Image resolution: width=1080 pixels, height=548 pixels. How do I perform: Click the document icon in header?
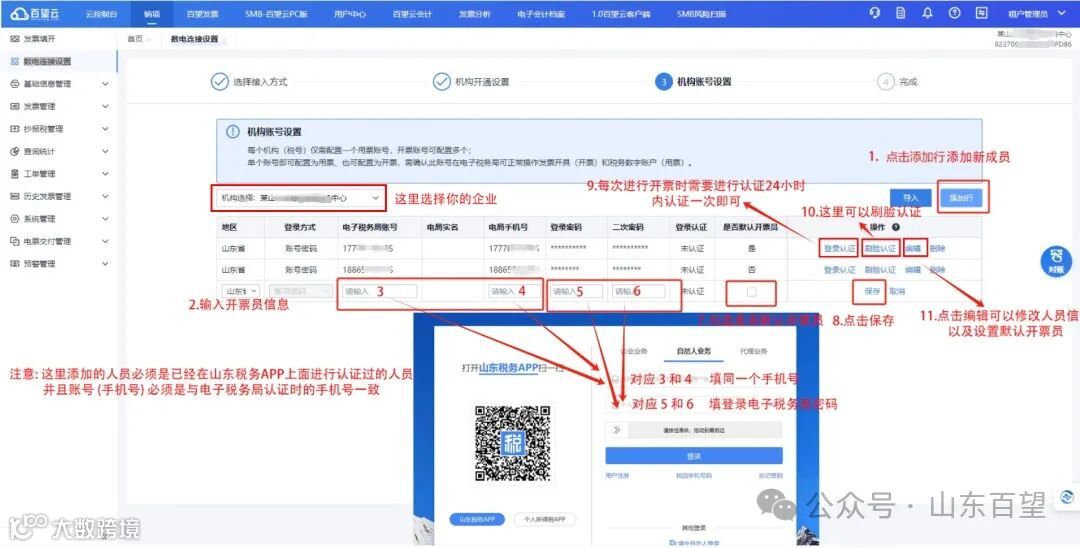pyautogui.click(x=901, y=13)
